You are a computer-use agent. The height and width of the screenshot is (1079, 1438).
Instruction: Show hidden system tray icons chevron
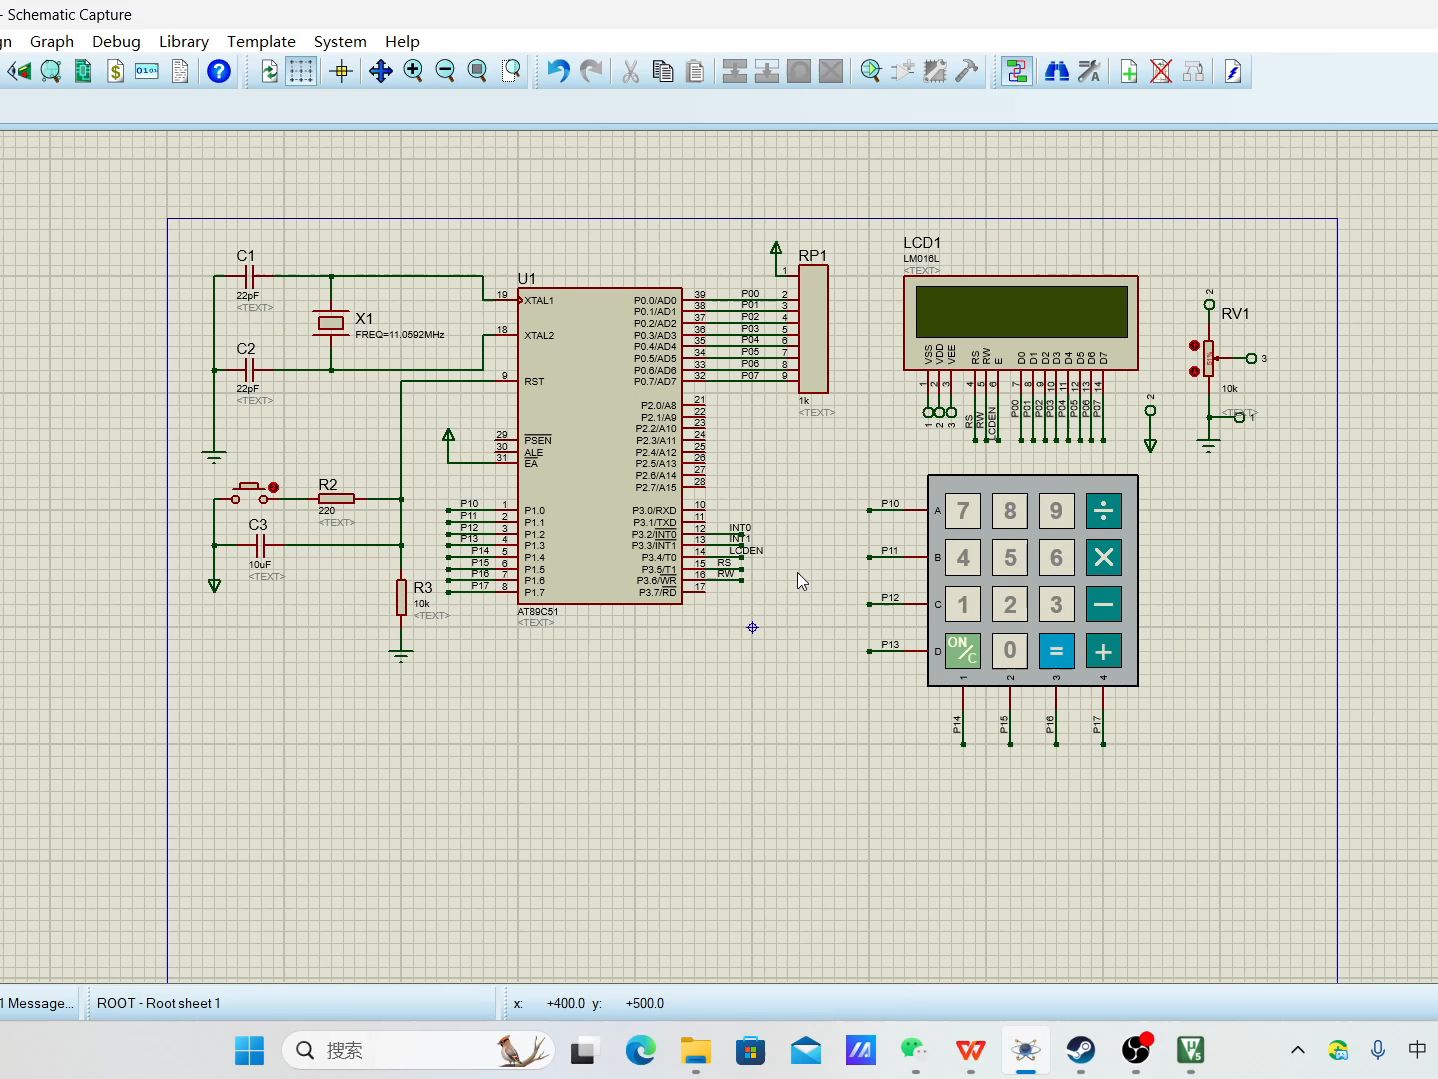1298,1050
